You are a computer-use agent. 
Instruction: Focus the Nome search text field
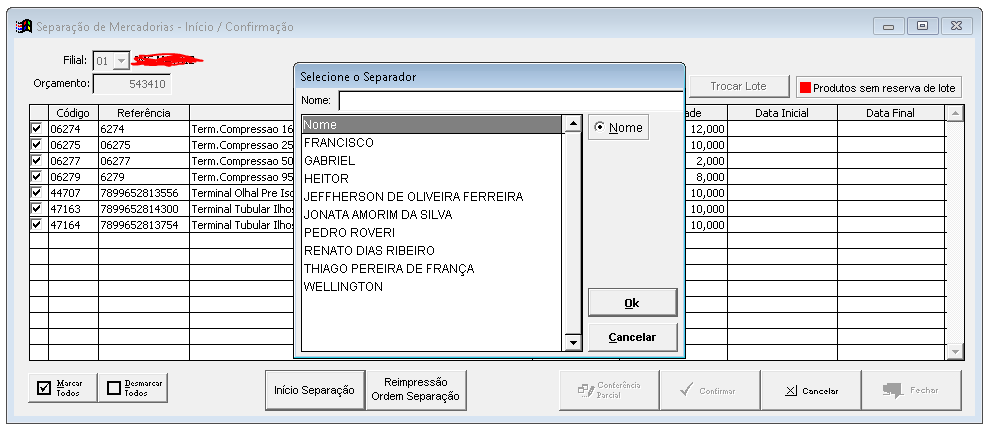tap(510, 101)
